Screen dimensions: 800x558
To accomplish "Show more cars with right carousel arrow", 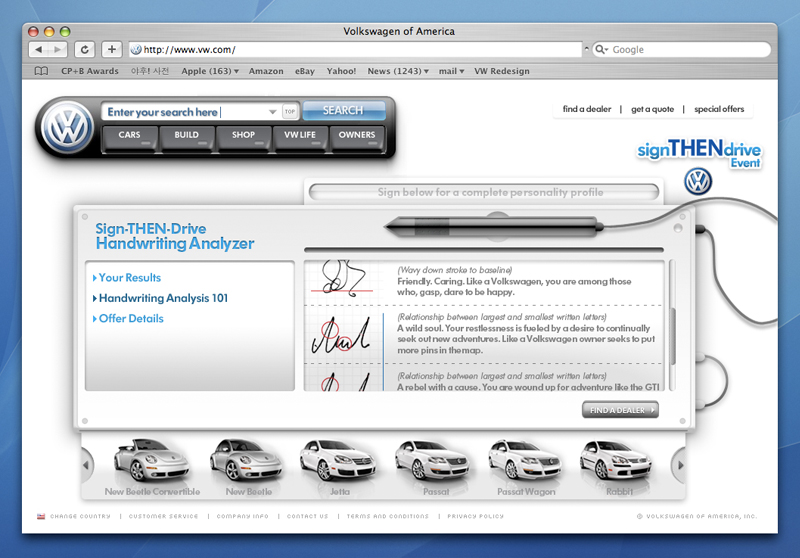I will coord(680,465).
